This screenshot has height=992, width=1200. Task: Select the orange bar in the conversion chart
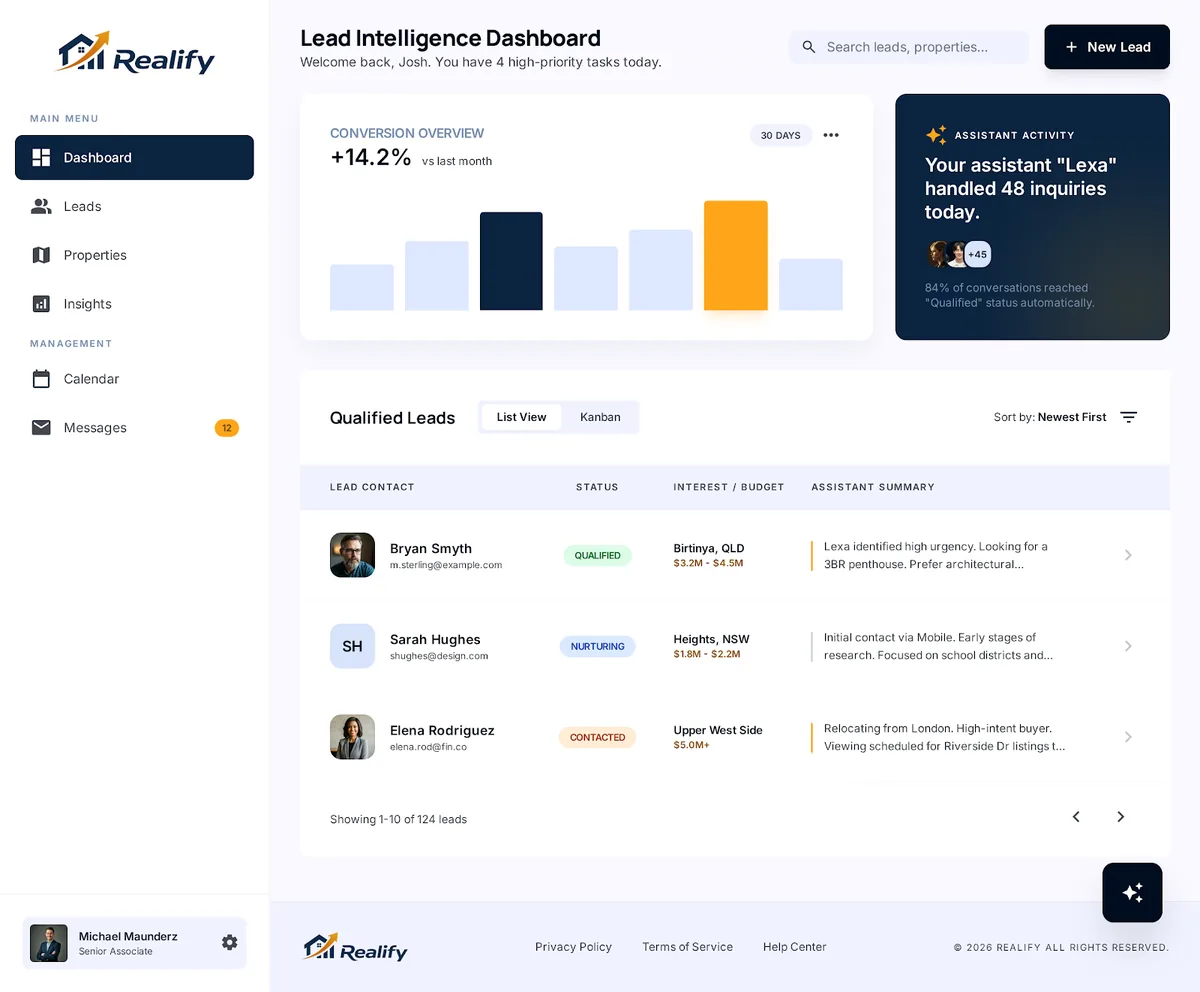click(x=736, y=255)
